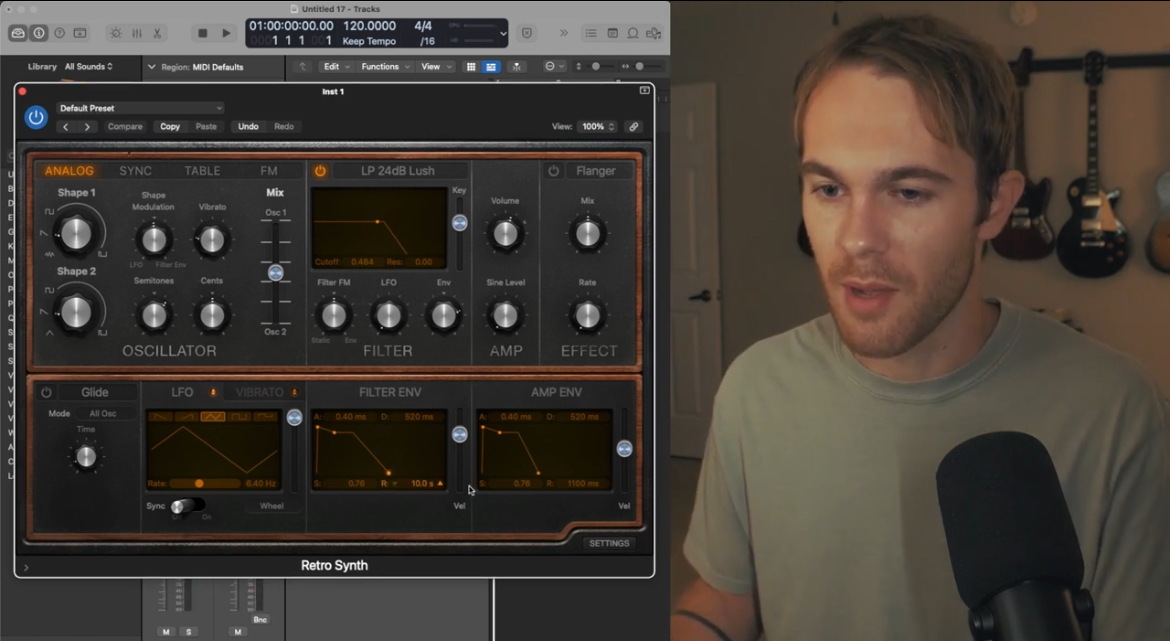The height and width of the screenshot is (641, 1170).
Task: Click the grid view icon in the Tracks menu bar
Action: click(x=471, y=66)
